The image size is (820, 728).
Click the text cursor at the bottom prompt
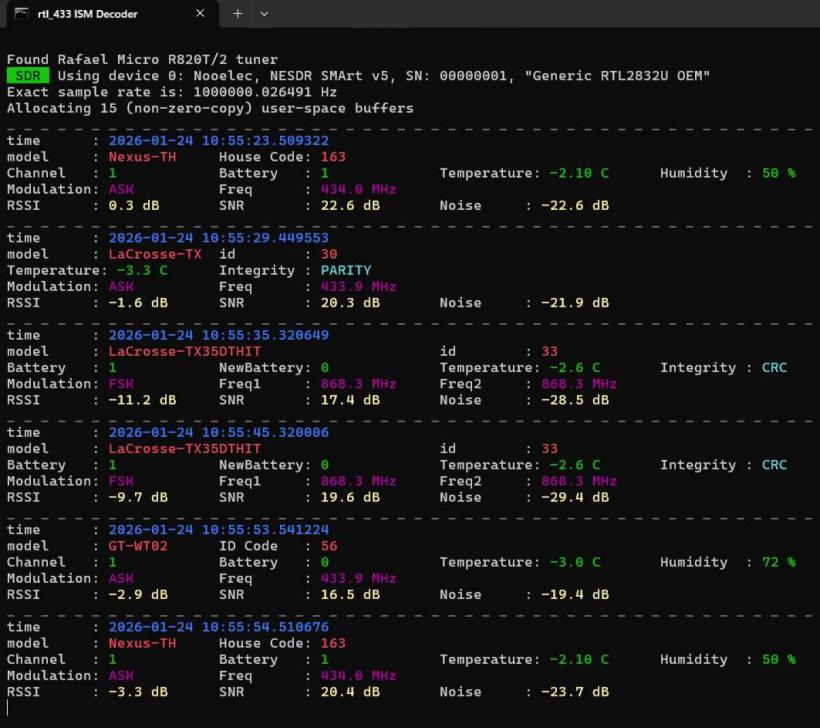(x=8, y=708)
